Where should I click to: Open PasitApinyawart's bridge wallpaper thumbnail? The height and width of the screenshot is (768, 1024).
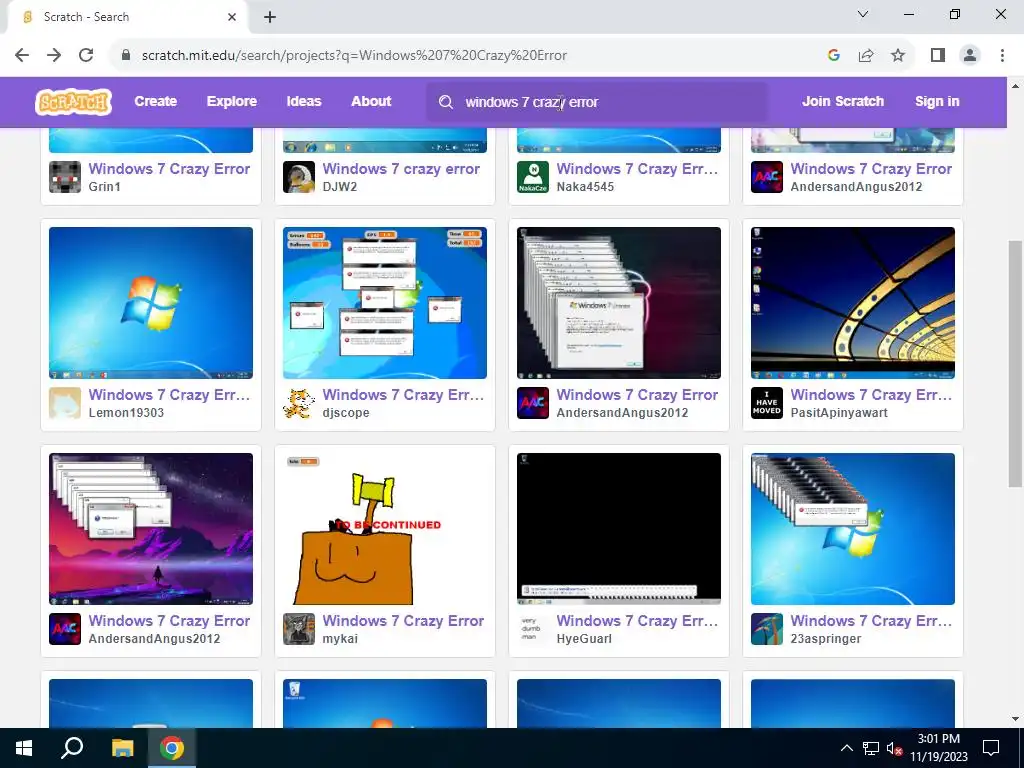coord(853,303)
